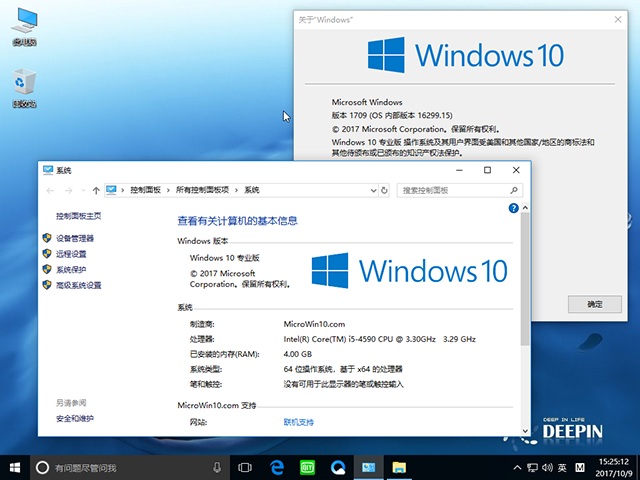Open Task View on the taskbar
Image resolution: width=640 pixels, height=480 pixels.
pos(245,468)
